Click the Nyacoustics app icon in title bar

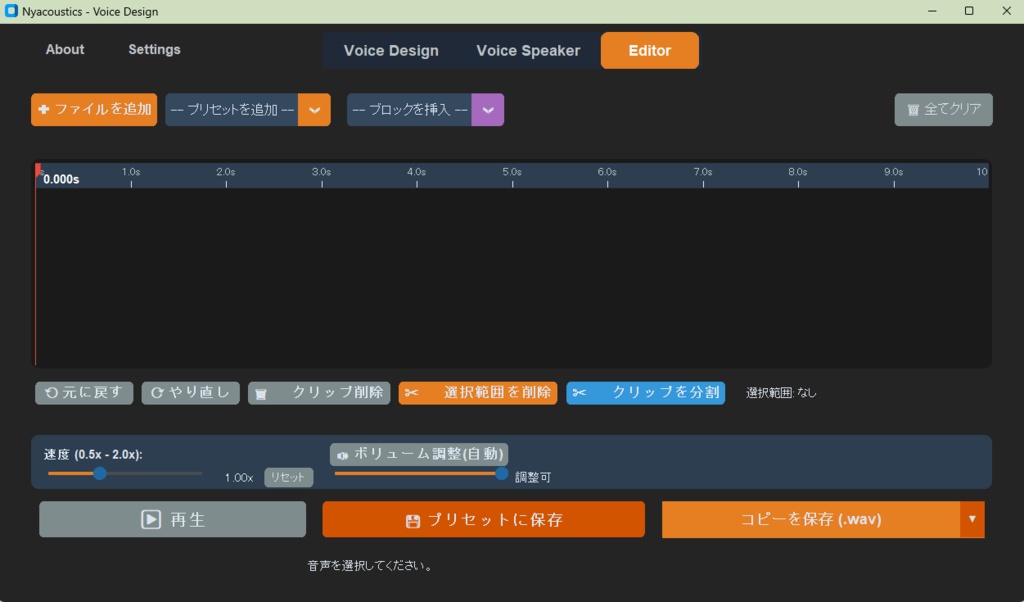(x=11, y=11)
